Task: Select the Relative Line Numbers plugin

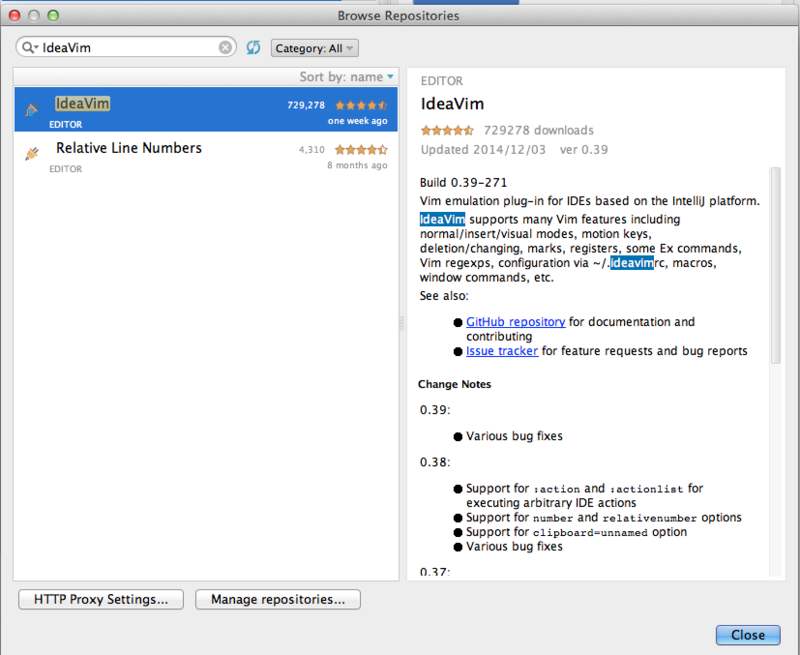Action: 206,154
